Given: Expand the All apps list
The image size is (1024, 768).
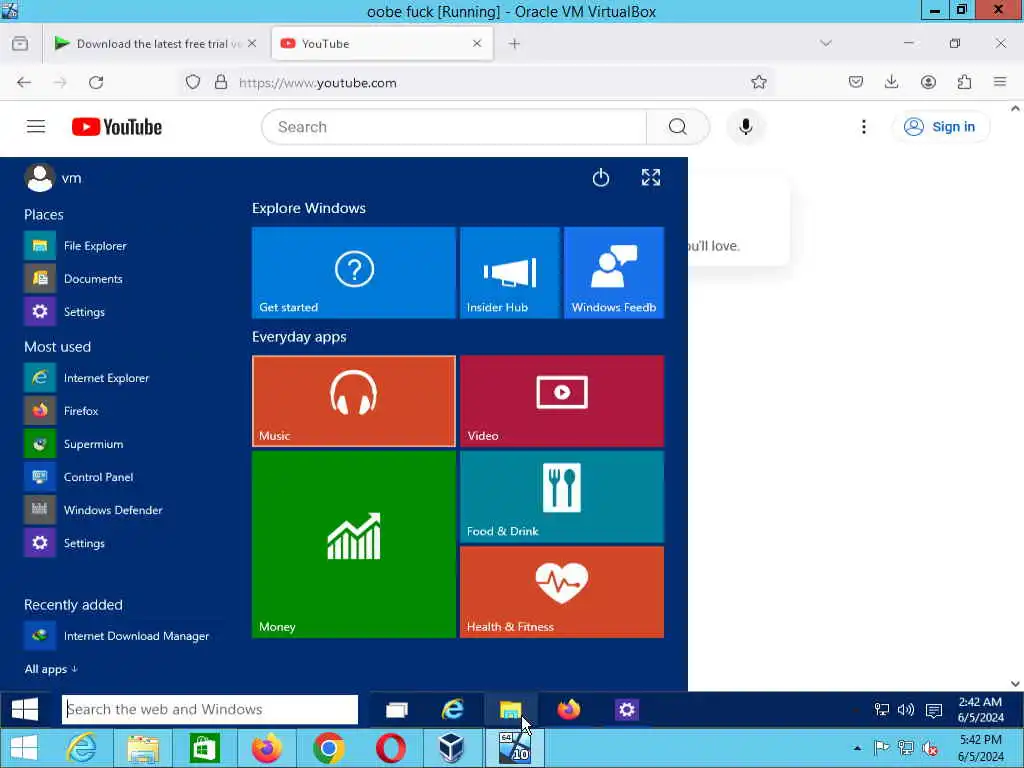Looking at the screenshot, I should [x=51, y=669].
